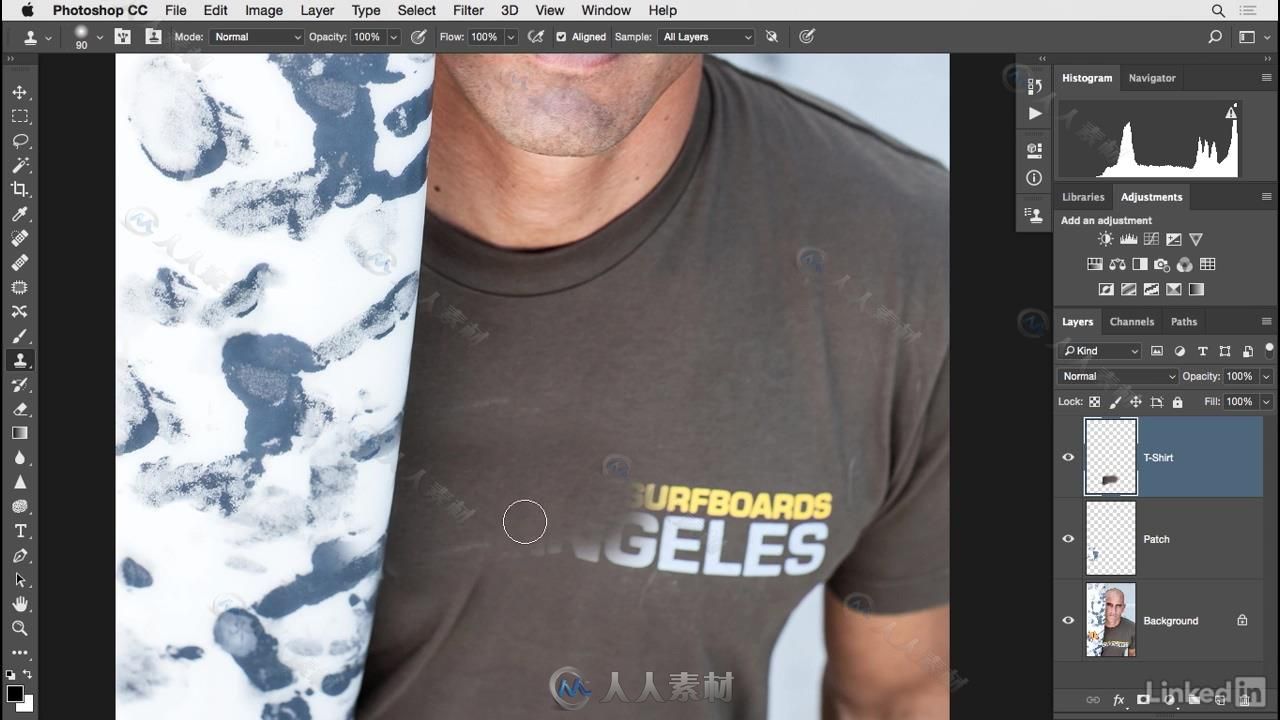
Task: Open the layer Fill dropdown arrow
Action: point(1266,402)
